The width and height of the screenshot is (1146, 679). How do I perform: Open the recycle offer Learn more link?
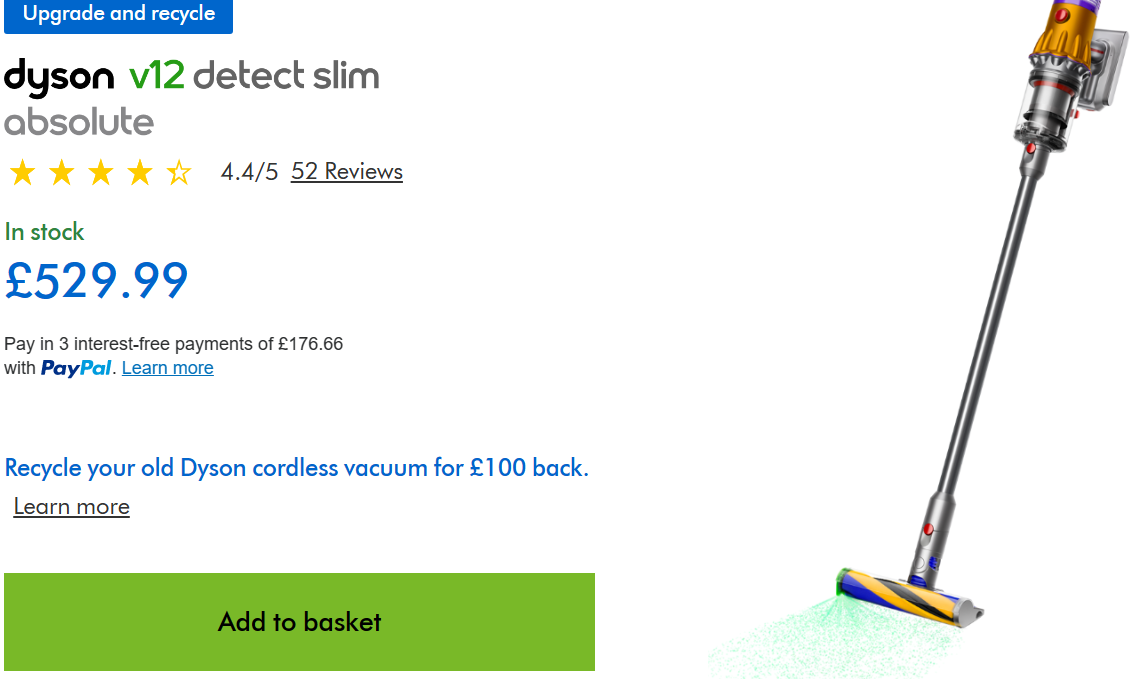coord(72,507)
